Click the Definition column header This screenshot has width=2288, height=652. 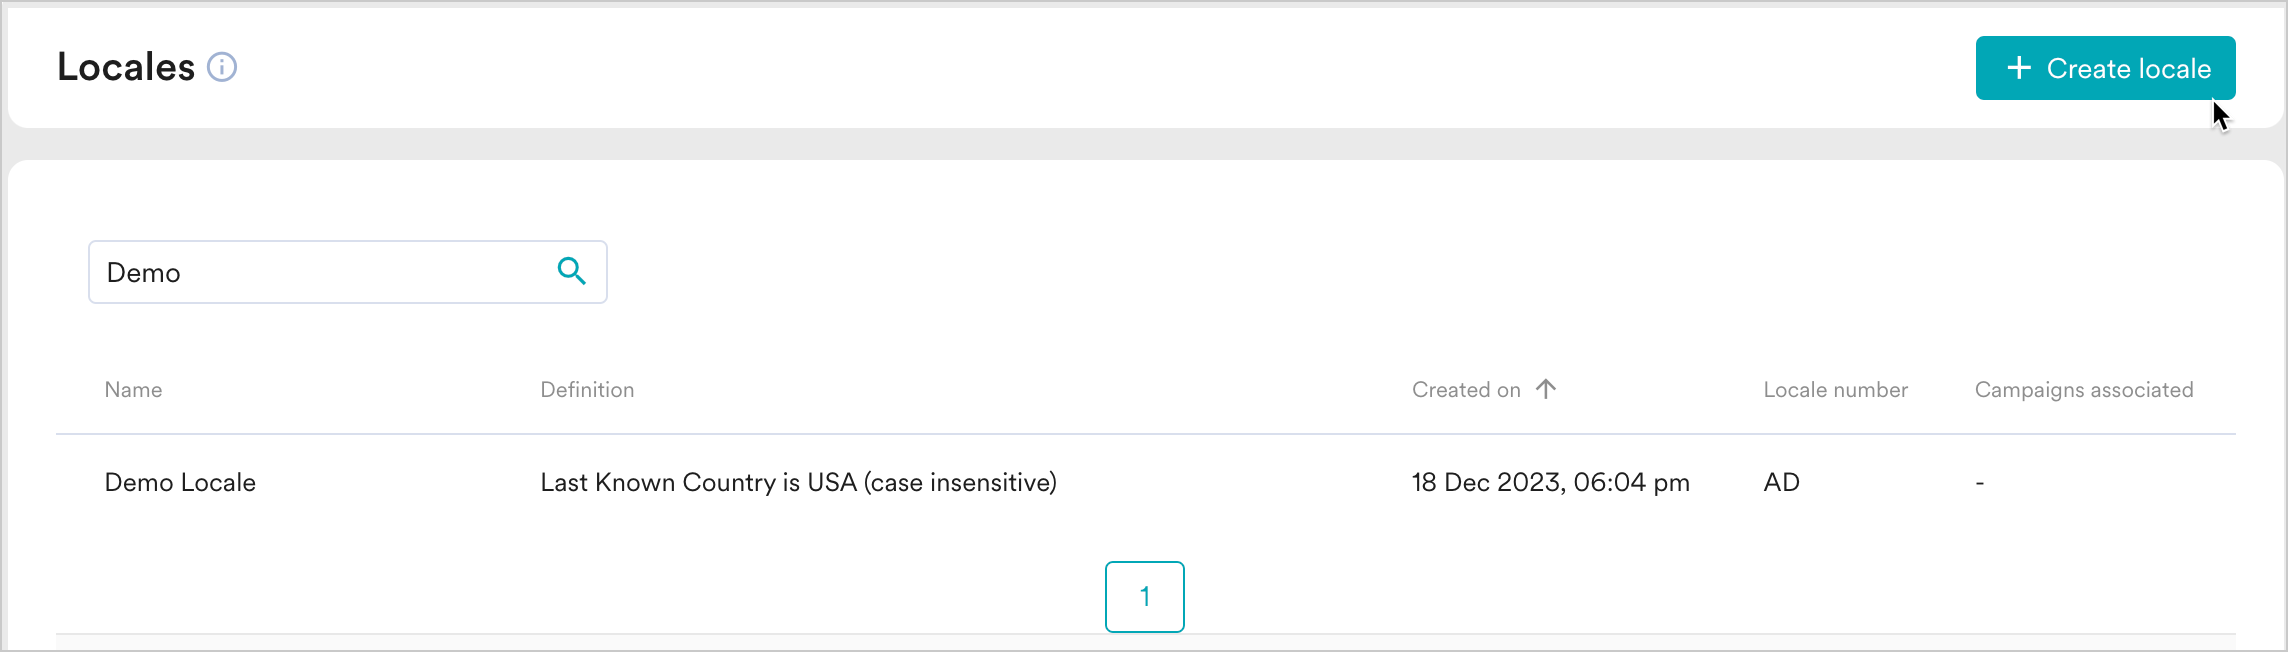click(587, 390)
